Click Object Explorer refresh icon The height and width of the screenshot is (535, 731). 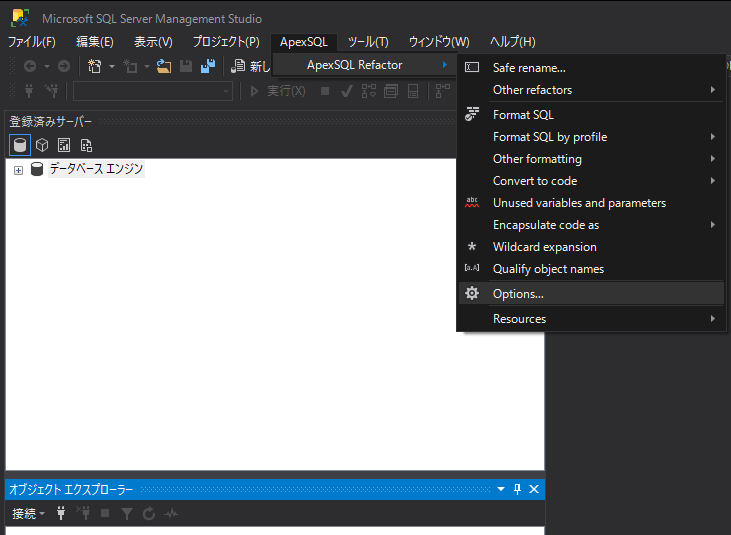[x=149, y=514]
